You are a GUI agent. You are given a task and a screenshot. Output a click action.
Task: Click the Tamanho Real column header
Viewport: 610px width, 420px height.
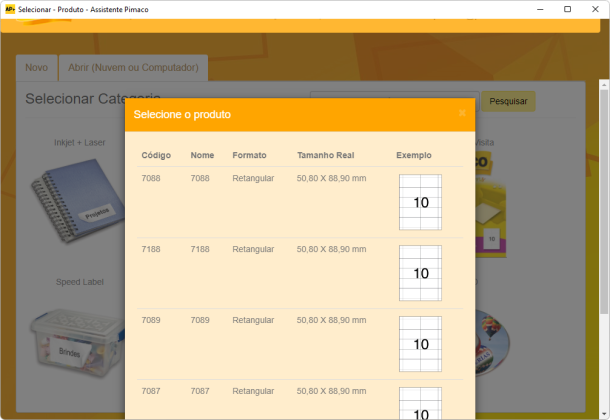coord(326,155)
